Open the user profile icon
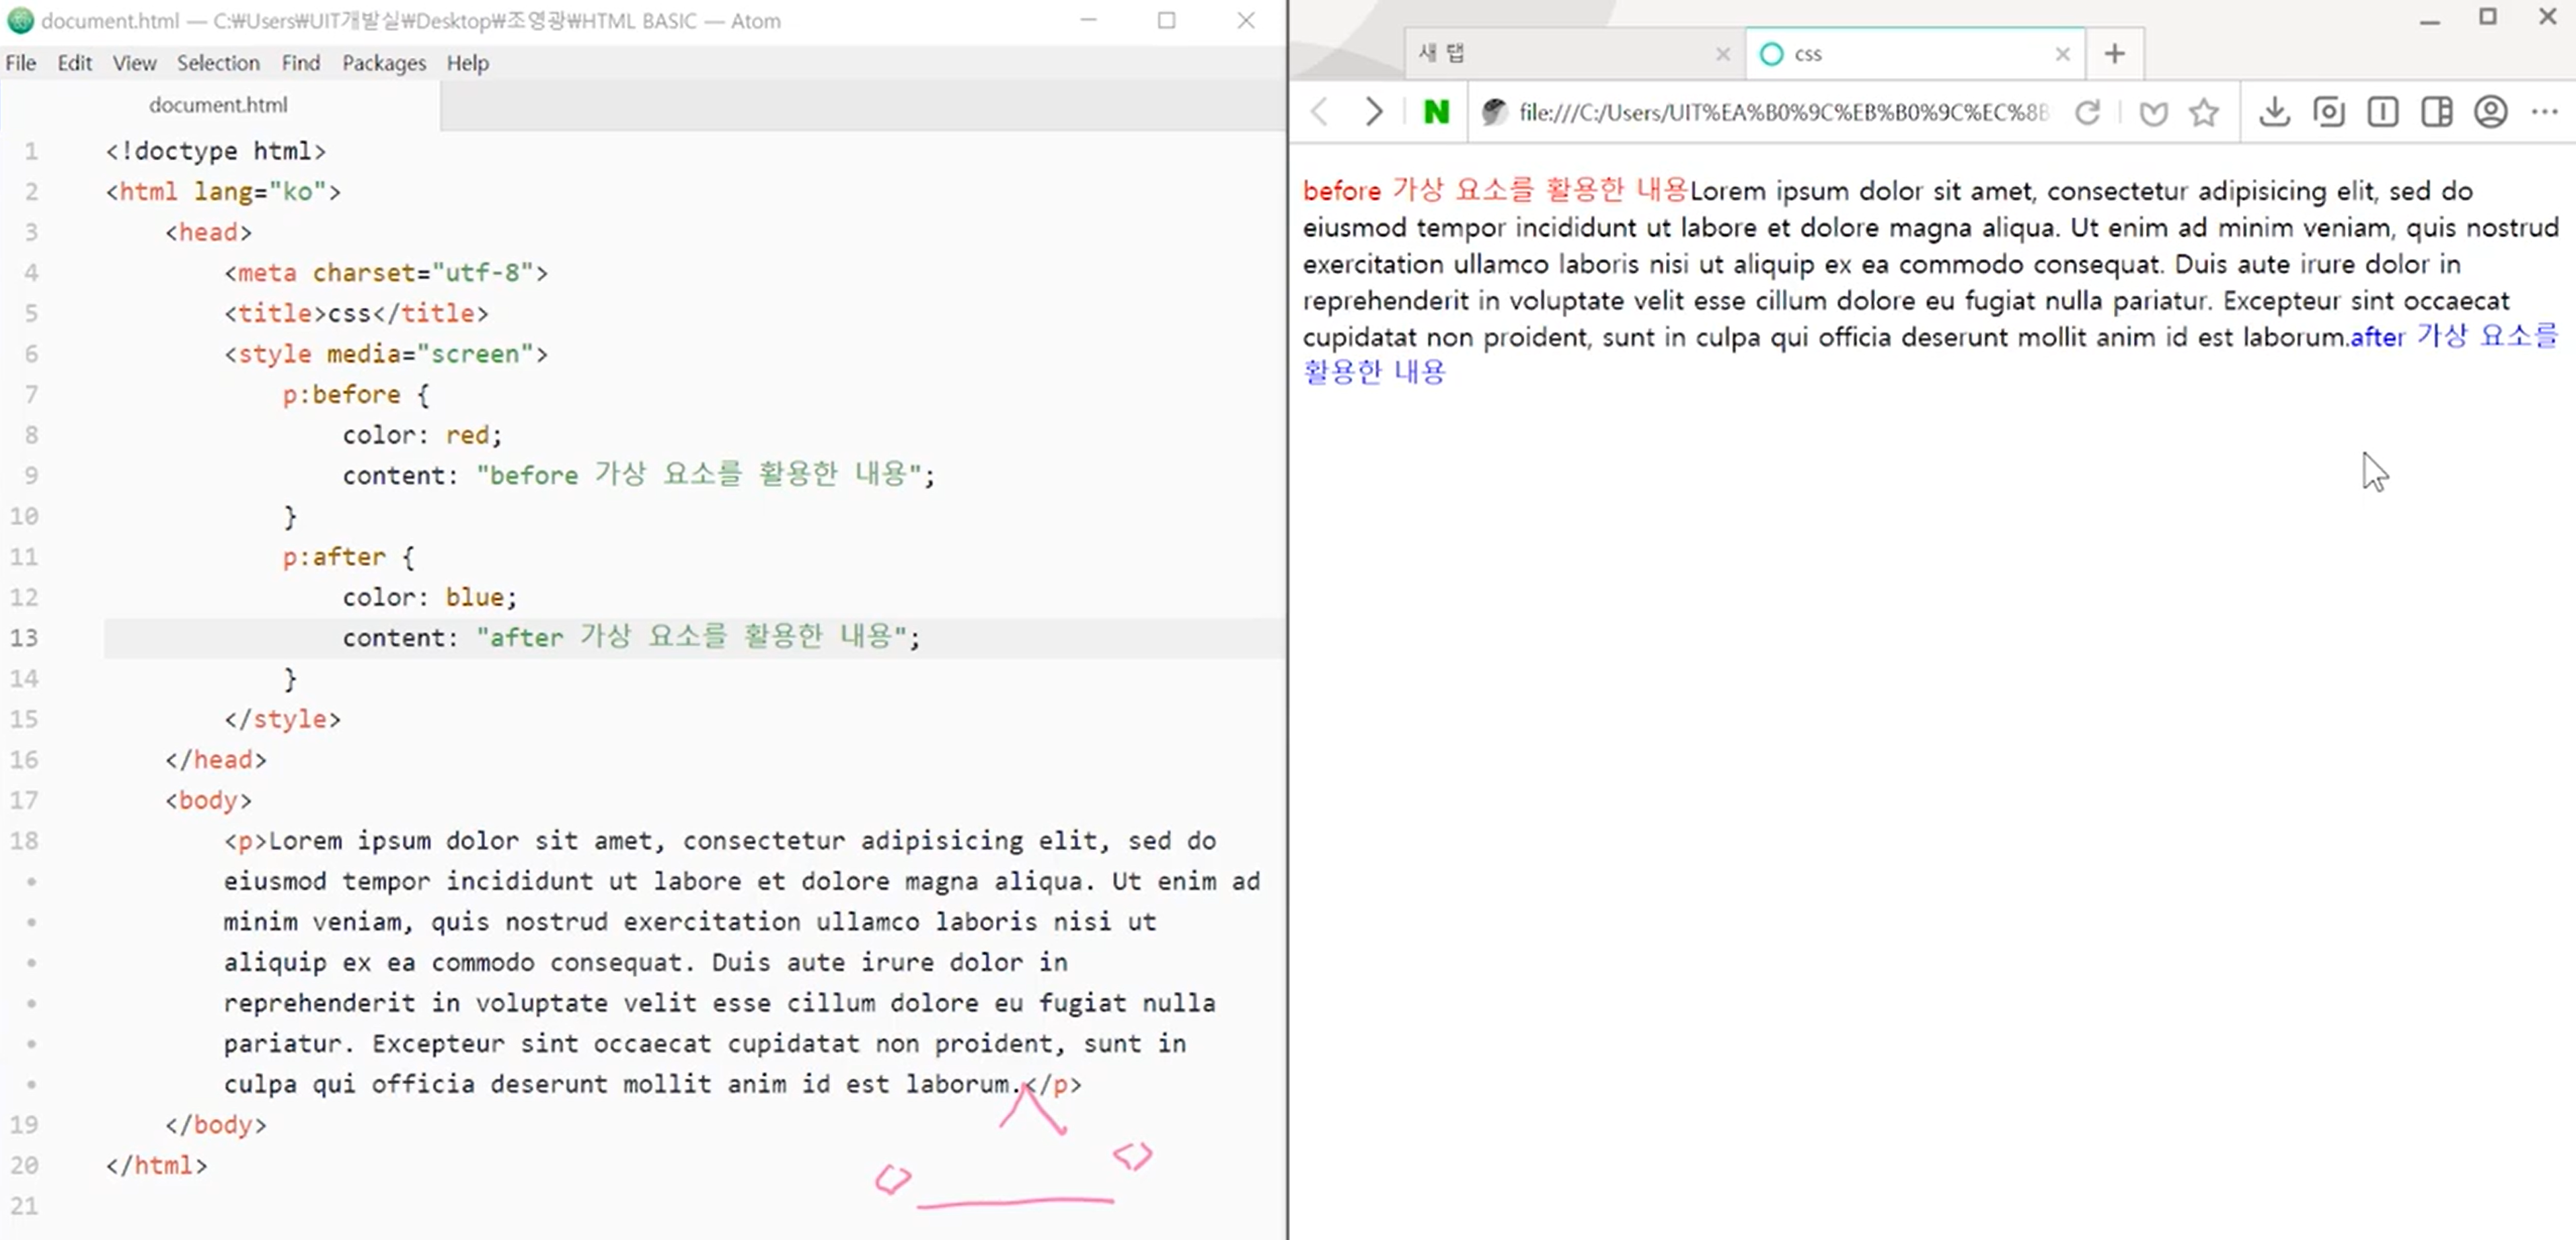 click(2490, 112)
